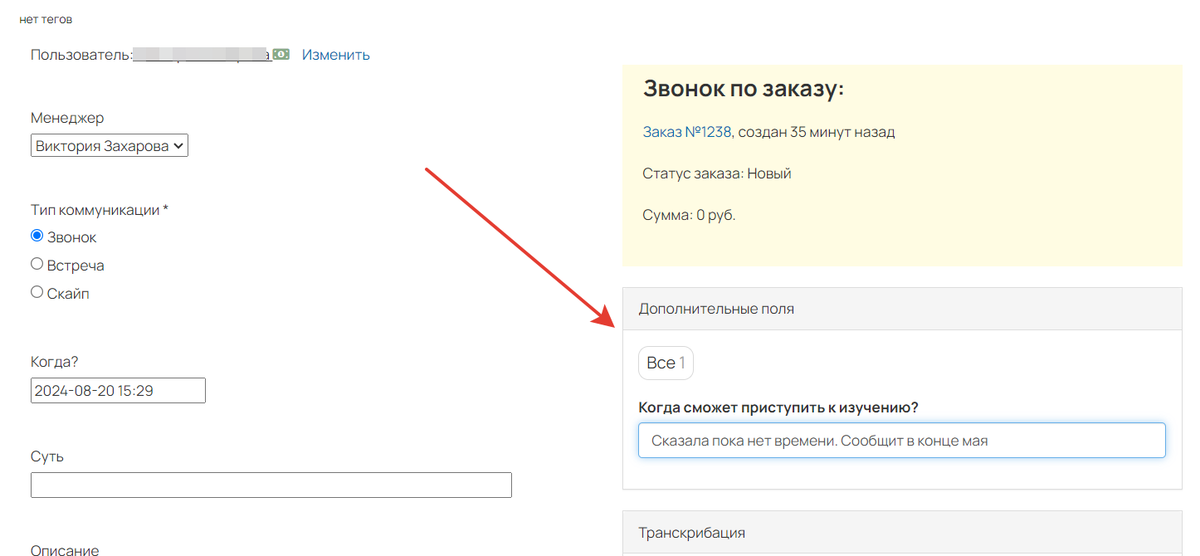
Task: Click the Тип коммуникации label
Action: pyautogui.click(x=100, y=210)
